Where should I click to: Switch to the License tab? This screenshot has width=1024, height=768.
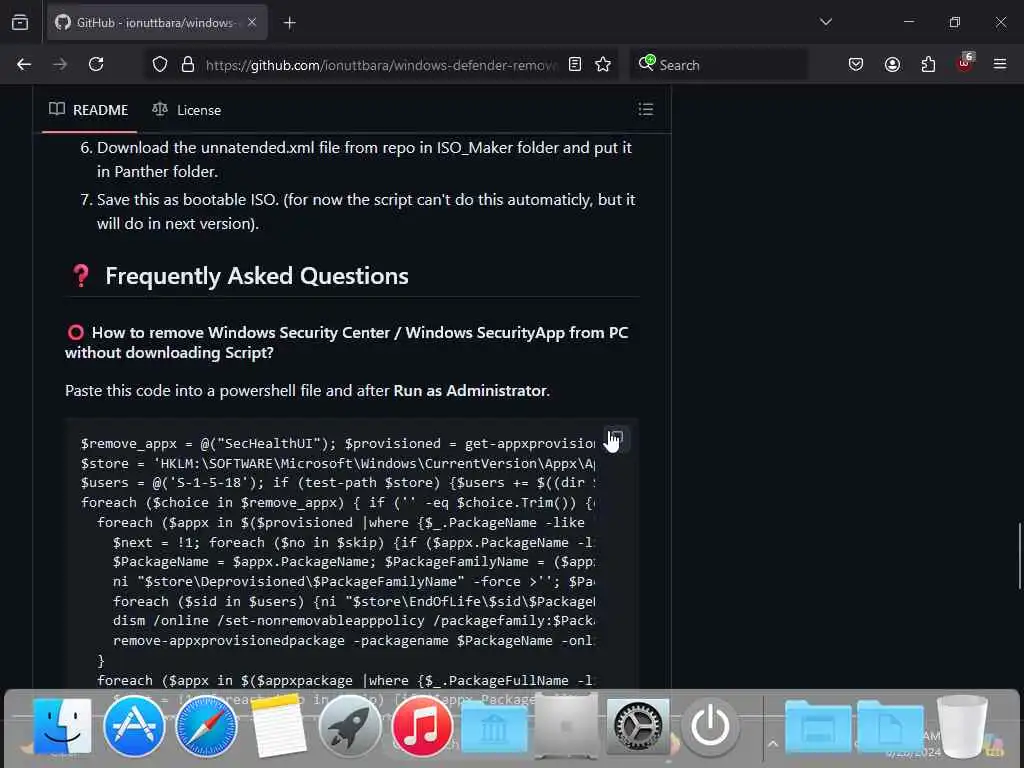[187, 110]
